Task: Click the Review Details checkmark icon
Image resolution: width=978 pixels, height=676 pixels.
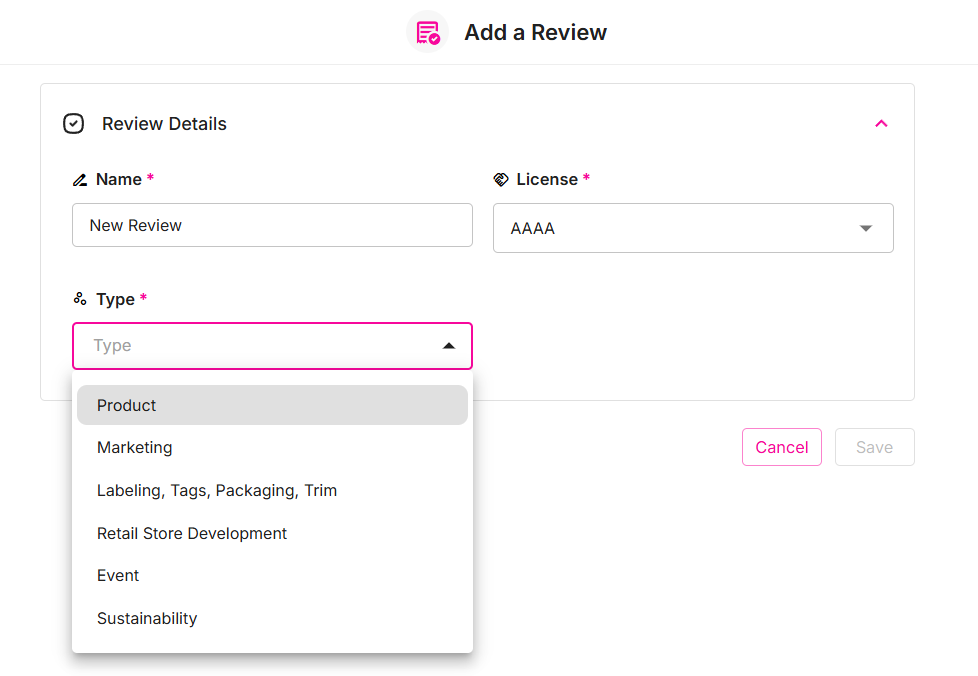Action: (74, 123)
